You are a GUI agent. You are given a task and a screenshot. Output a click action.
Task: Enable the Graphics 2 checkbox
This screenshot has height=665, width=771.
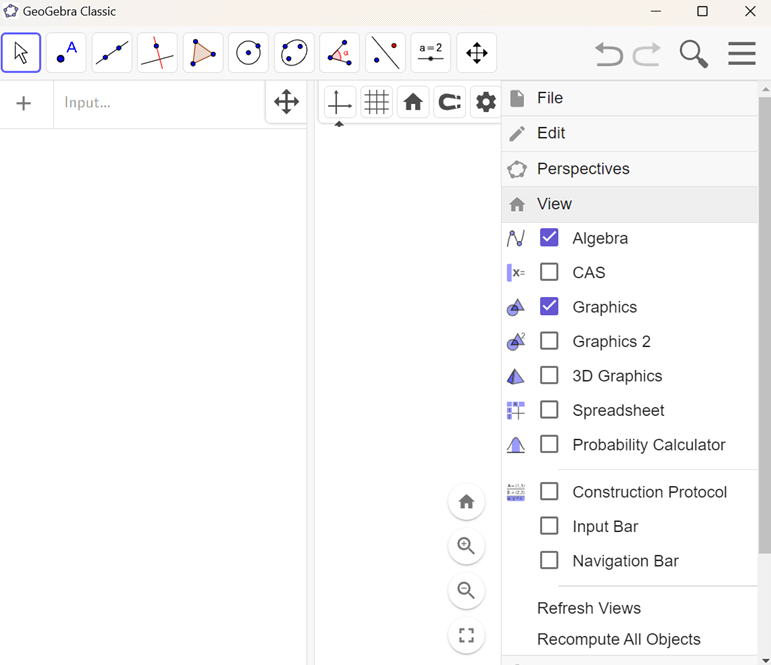(549, 340)
